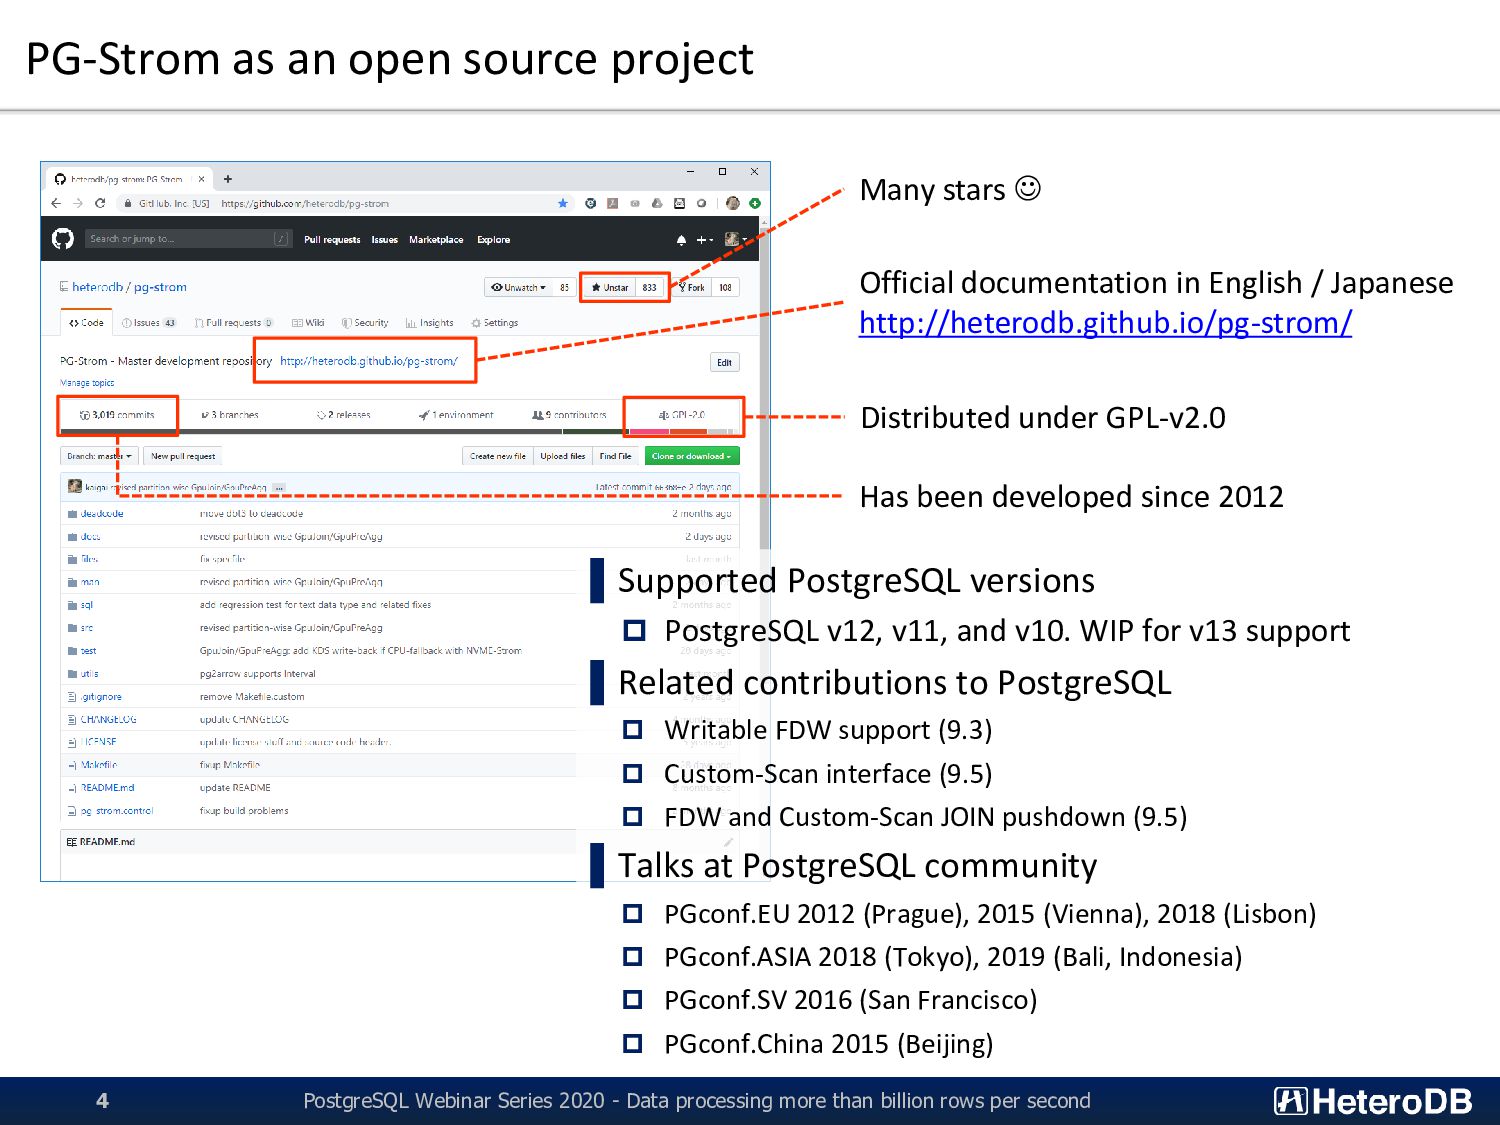Viewport: 1500px width, 1125px height.
Task: Open the 9 contributors link
Action: pyautogui.click(x=570, y=415)
